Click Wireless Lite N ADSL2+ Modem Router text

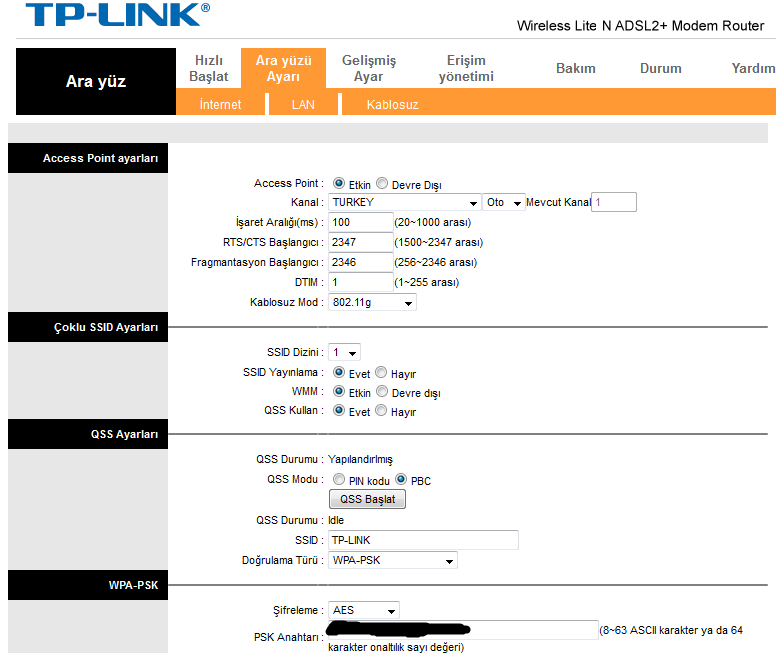pos(640,26)
